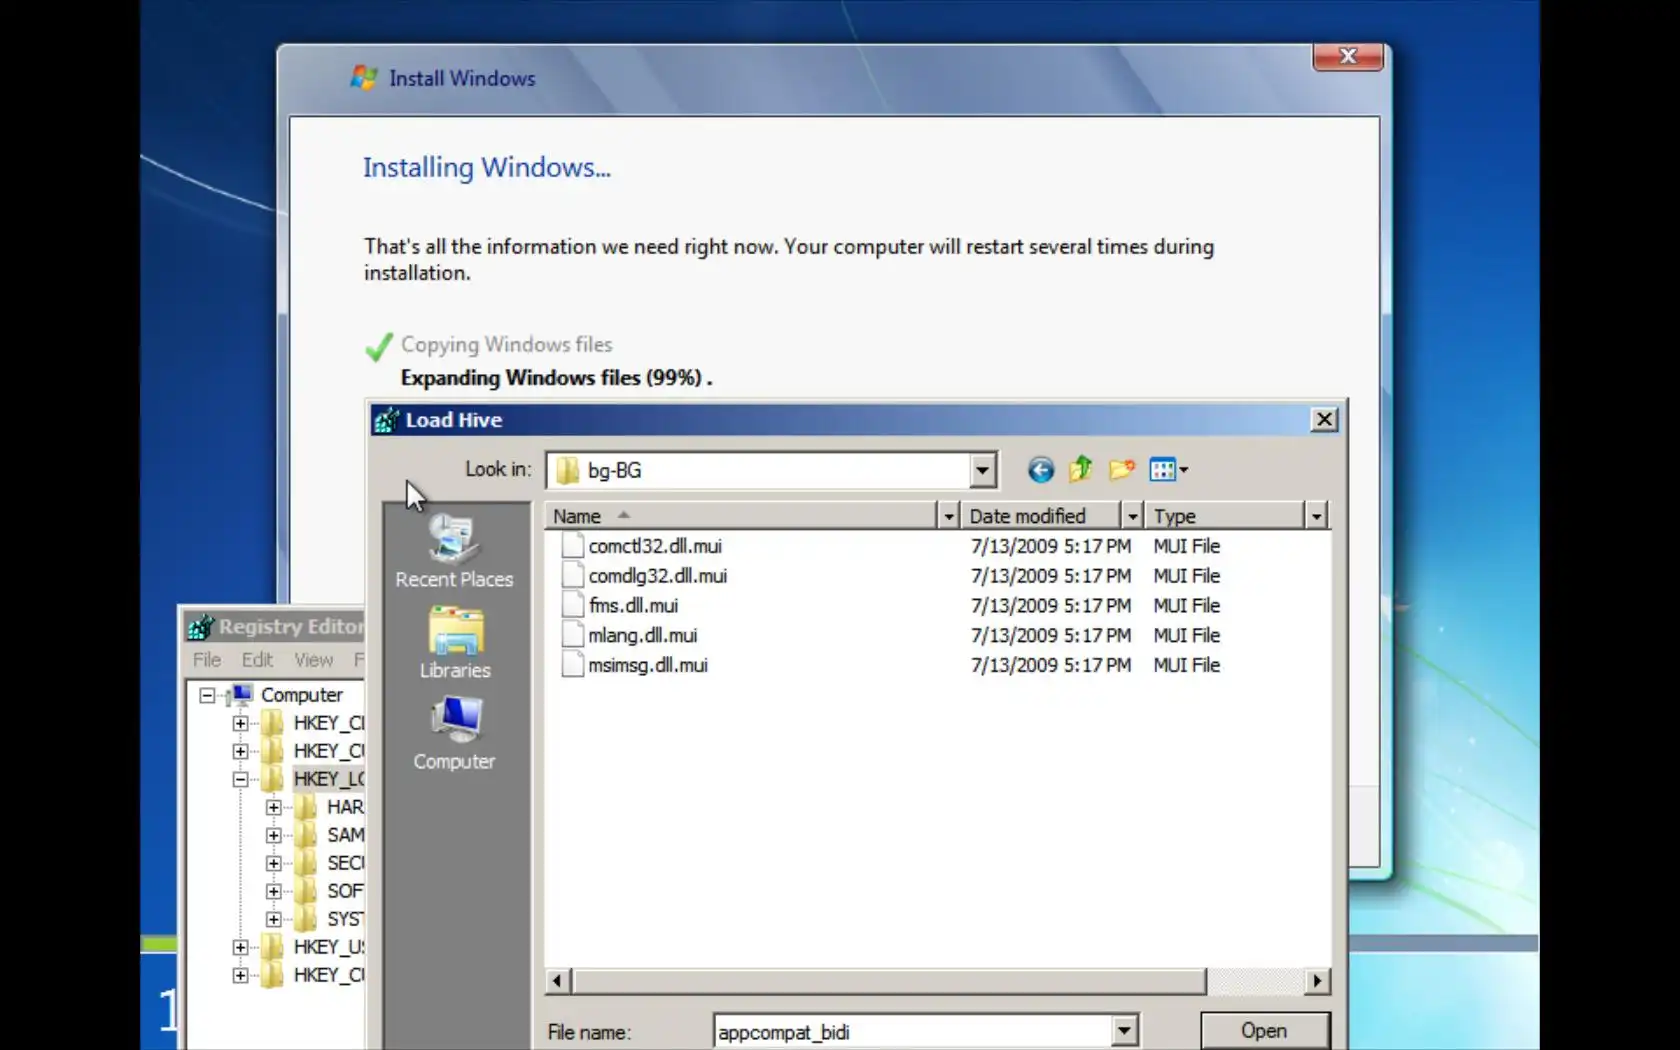1680x1050 pixels.
Task: Click the File name input field
Action: [913, 1031]
